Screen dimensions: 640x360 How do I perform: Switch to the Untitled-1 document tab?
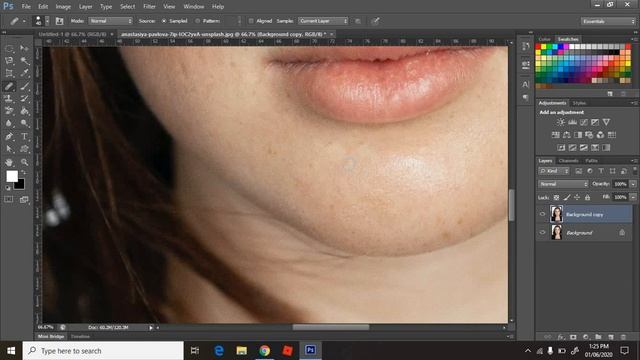[72, 34]
